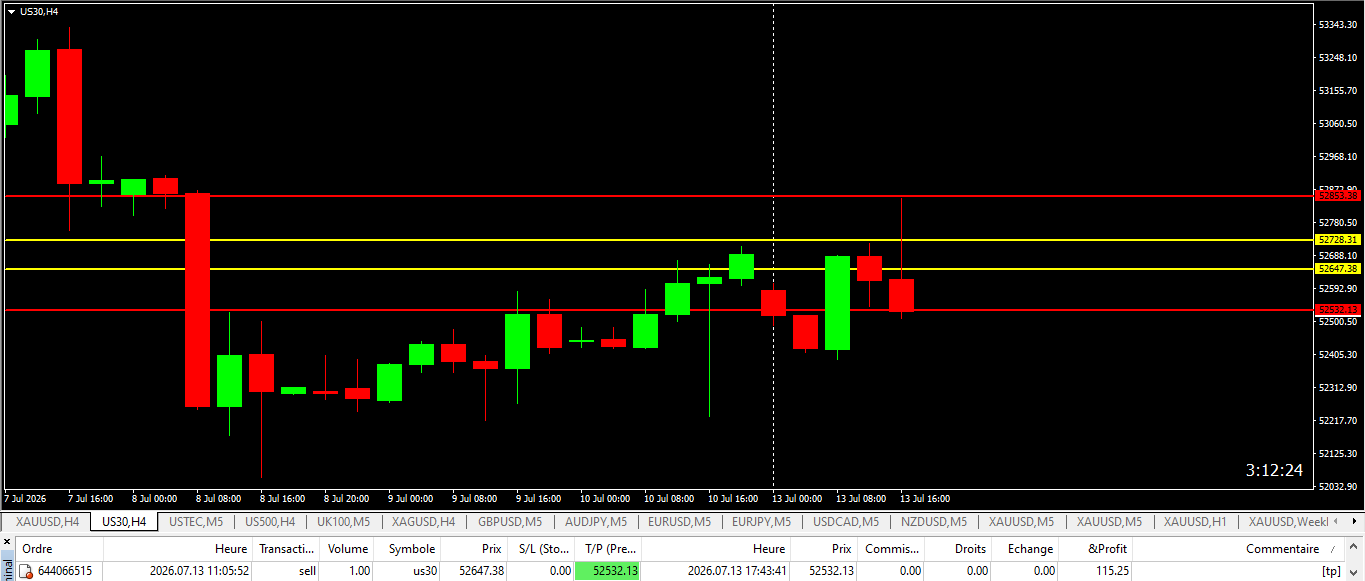Open the XAUUSD,H1 chart tab

pos(1194,521)
